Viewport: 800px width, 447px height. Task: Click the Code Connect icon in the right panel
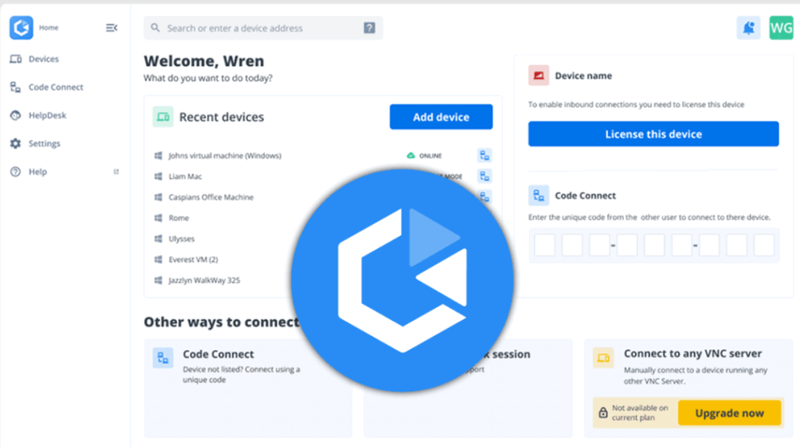coord(538,195)
